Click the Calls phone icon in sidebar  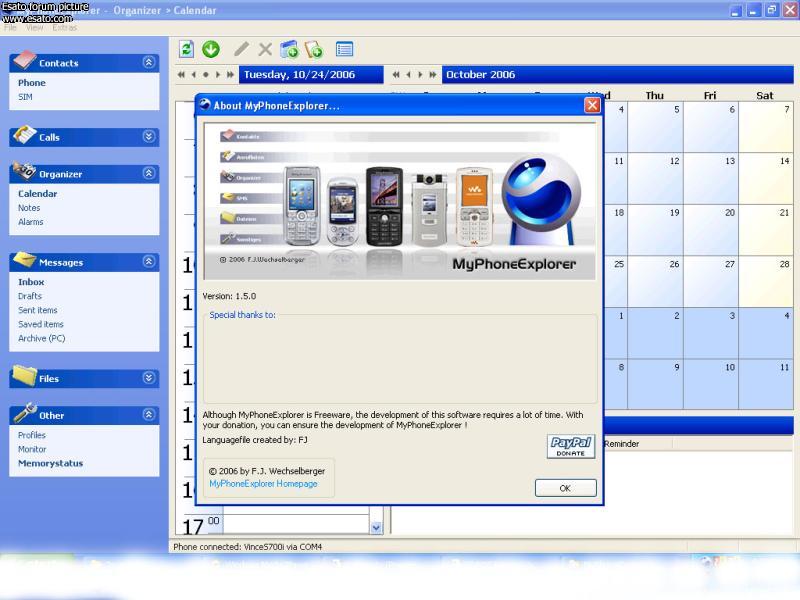[x=24, y=135]
